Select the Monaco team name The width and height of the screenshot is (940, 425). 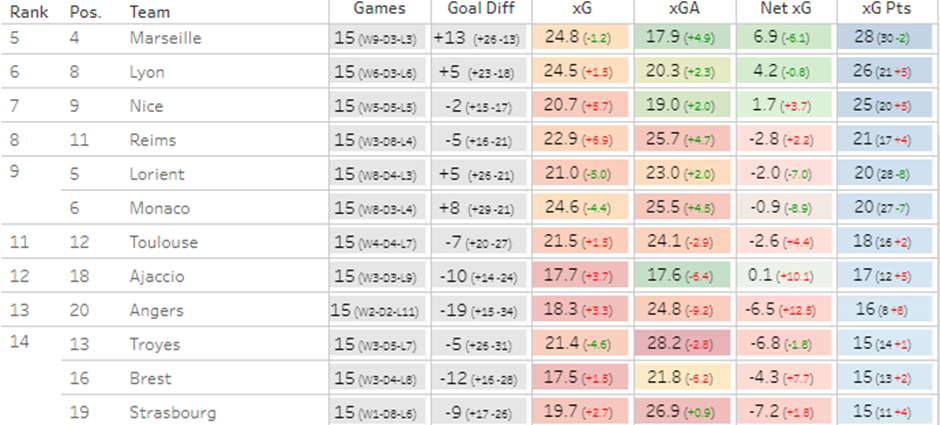(157, 208)
